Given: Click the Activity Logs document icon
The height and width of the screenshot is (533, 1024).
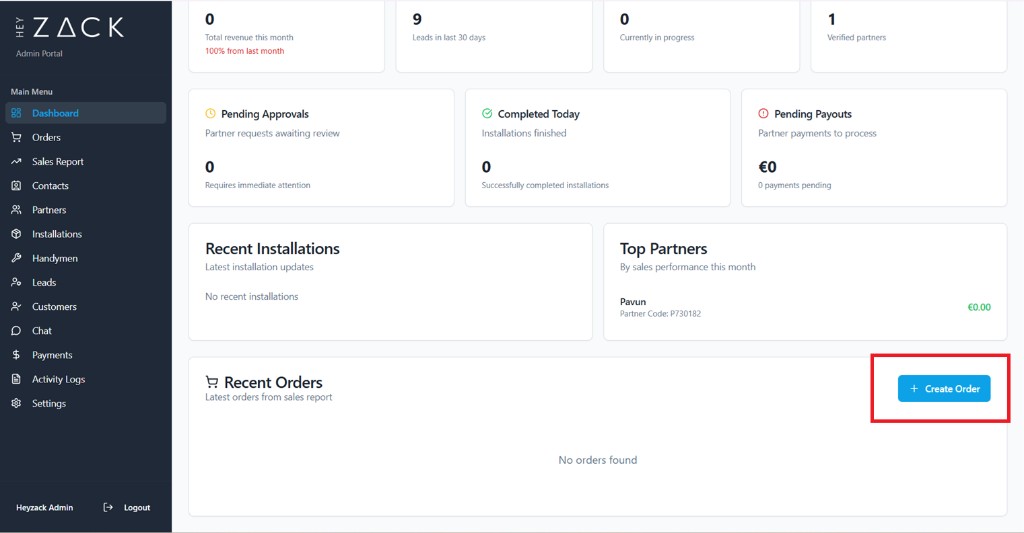Looking at the screenshot, I should [x=16, y=379].
